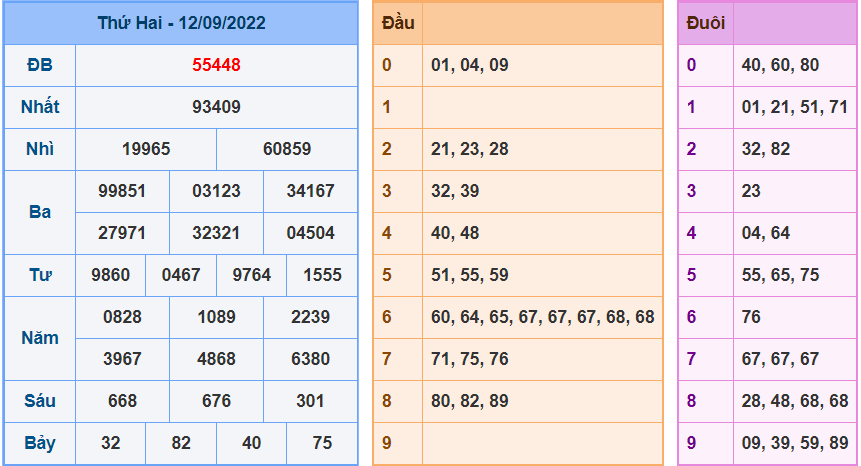The width and height of the screenshot is (861, 466).
Task: Select fourth prize number 9764
Action: pyautogui.click(x=251, y=275)
